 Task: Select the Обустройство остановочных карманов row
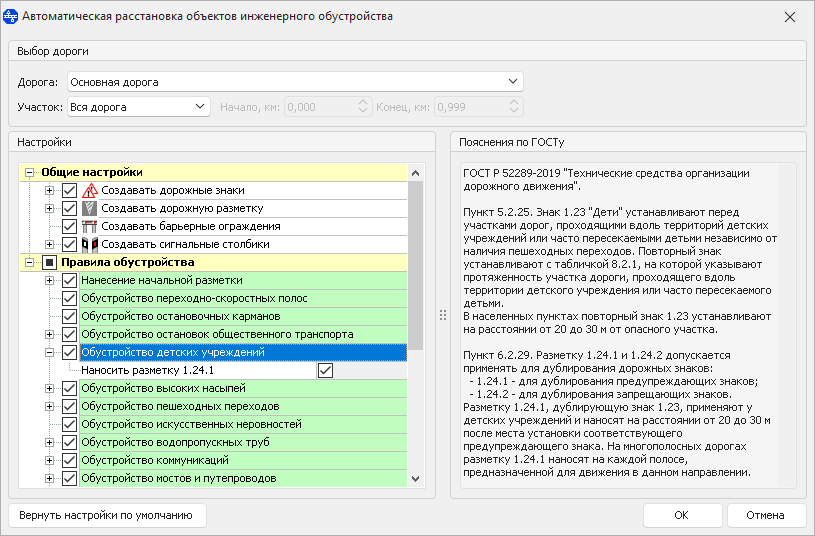pyautogui.click(x=243, y=317)
